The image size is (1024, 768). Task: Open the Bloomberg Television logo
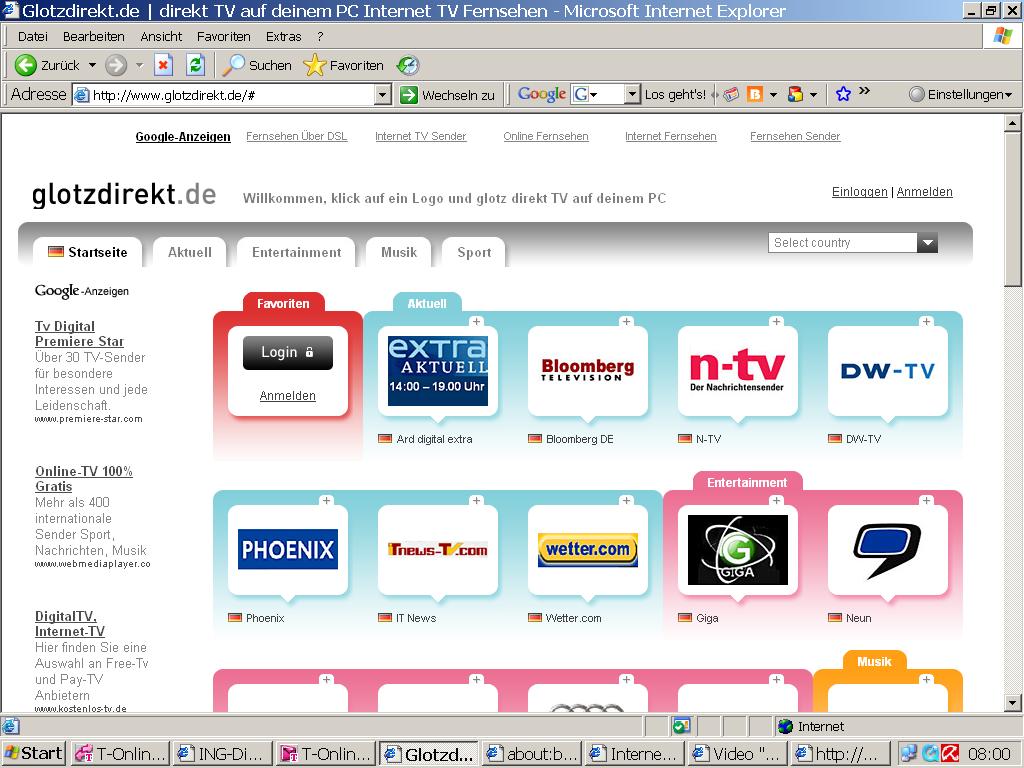pyautogui.click(x=588, y=370)
